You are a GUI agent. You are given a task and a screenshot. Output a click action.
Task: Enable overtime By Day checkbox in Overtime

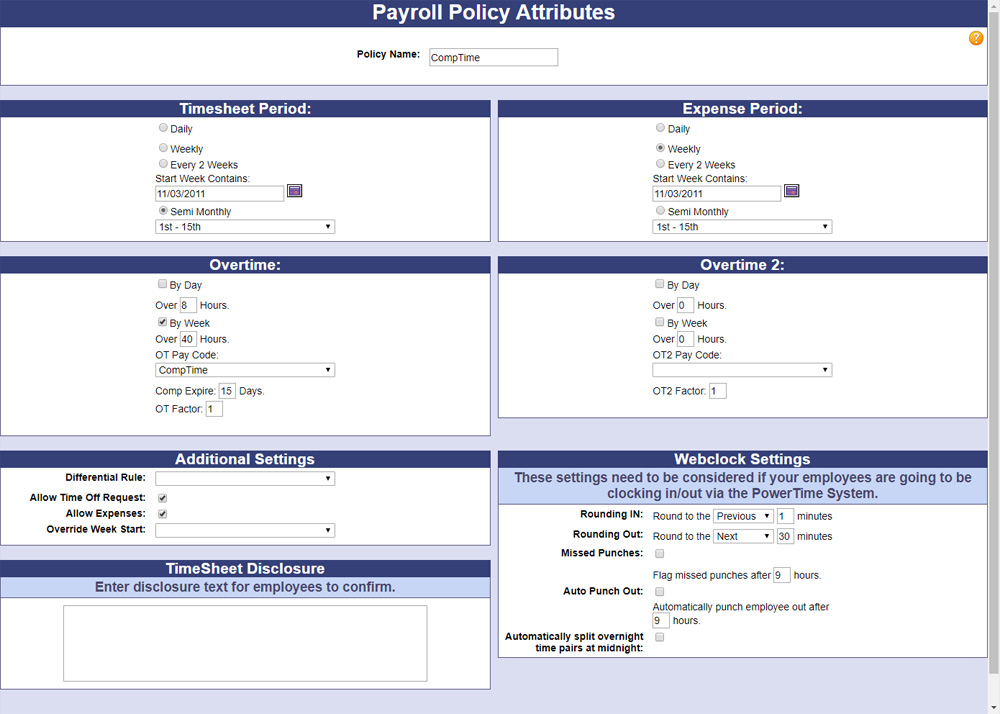point(163,284)
